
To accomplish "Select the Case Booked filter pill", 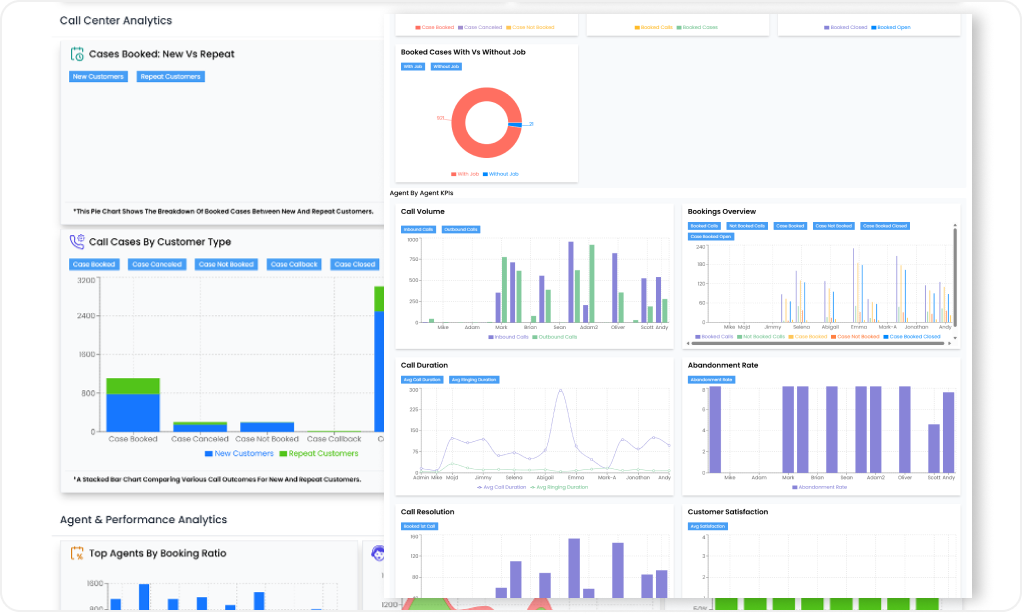I will point(93,264).
